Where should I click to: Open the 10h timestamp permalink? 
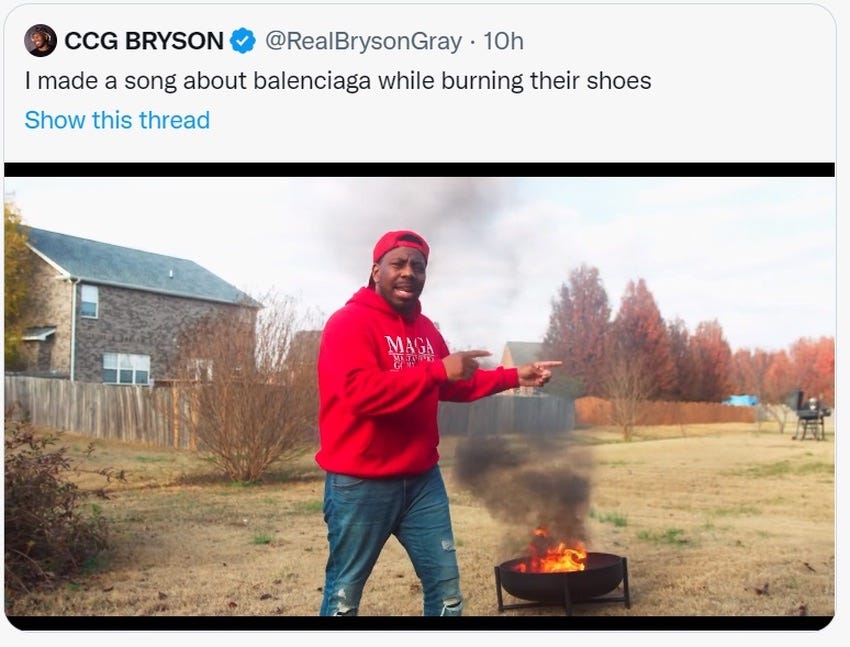click(x=503, y=41)
